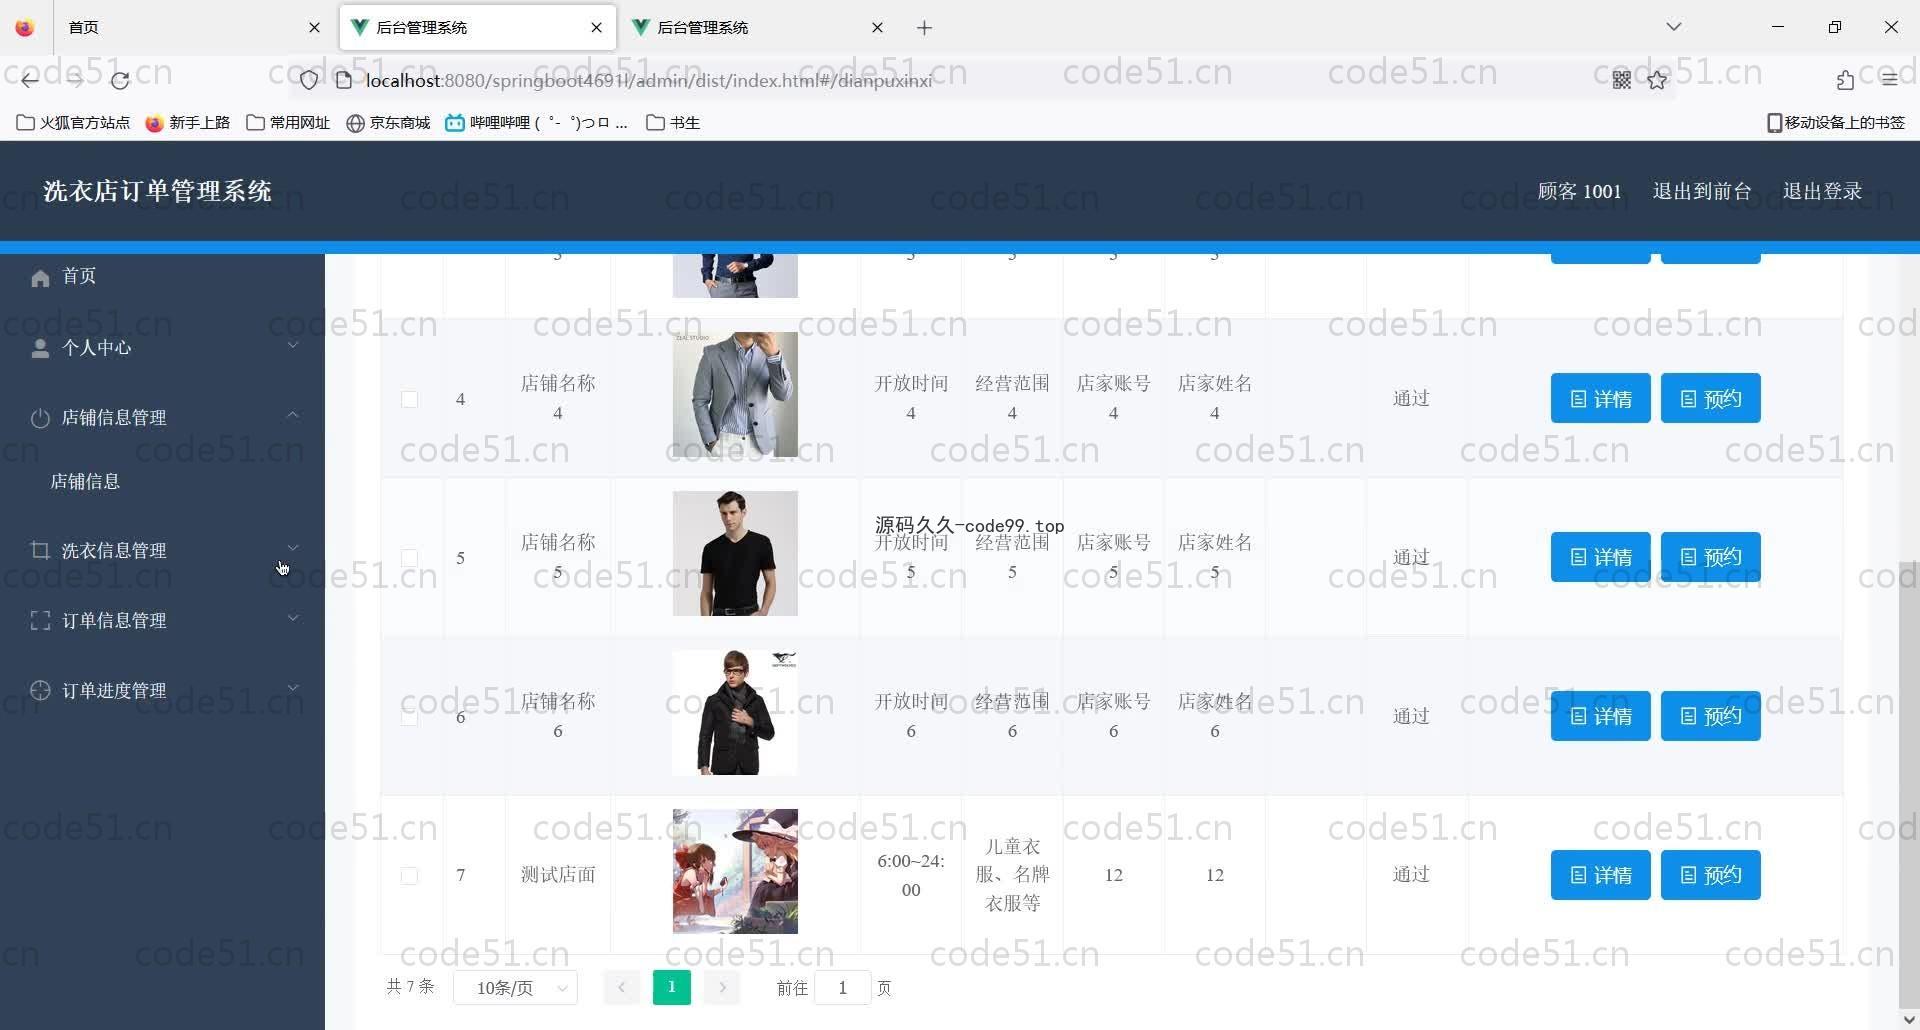The height and width of the screenshot is (1030, 1920).
Task: Bookmark this page with star icon
Action: (1658, 80)
